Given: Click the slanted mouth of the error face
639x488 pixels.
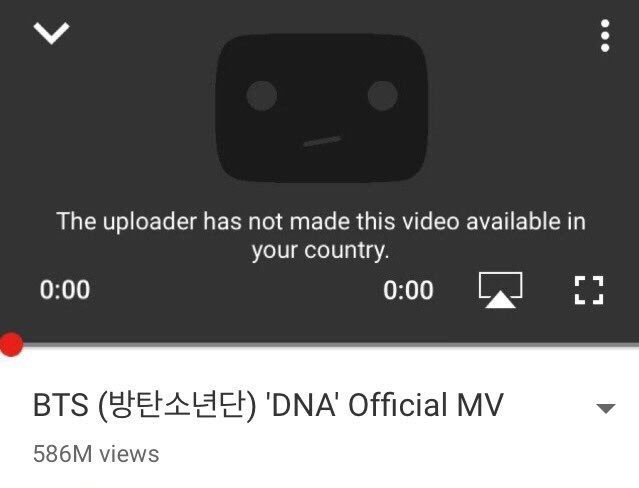Looking at the screenshot, I should (322, 141).
